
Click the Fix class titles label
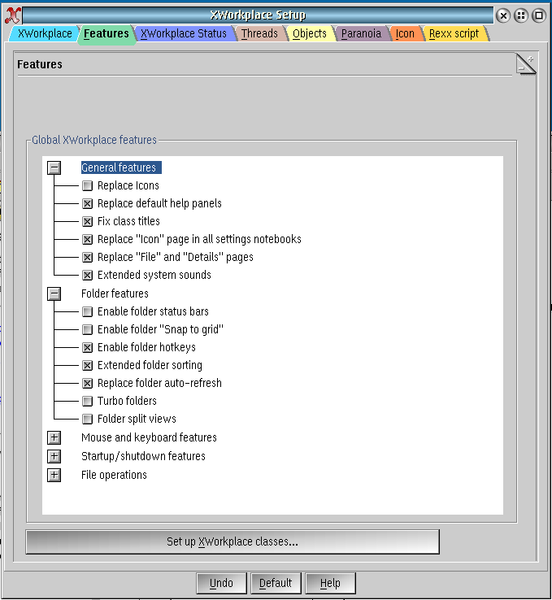click(129, 221)
